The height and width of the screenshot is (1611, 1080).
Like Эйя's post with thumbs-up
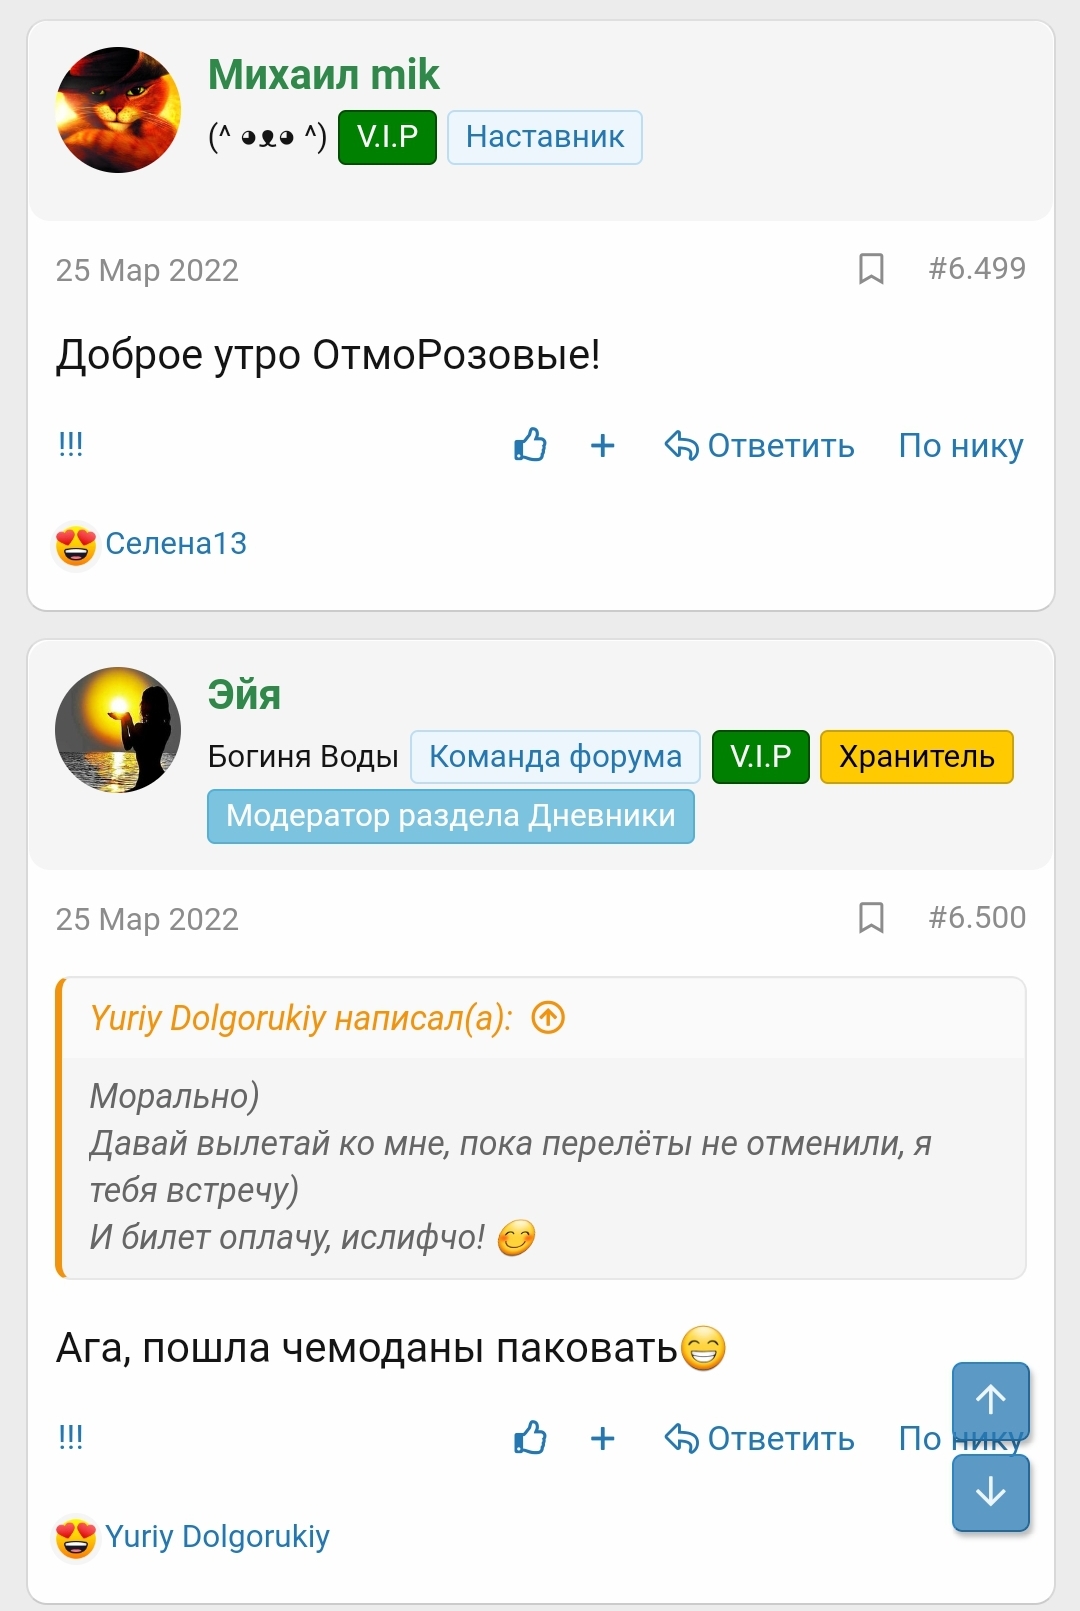[x=530, y=1438]
